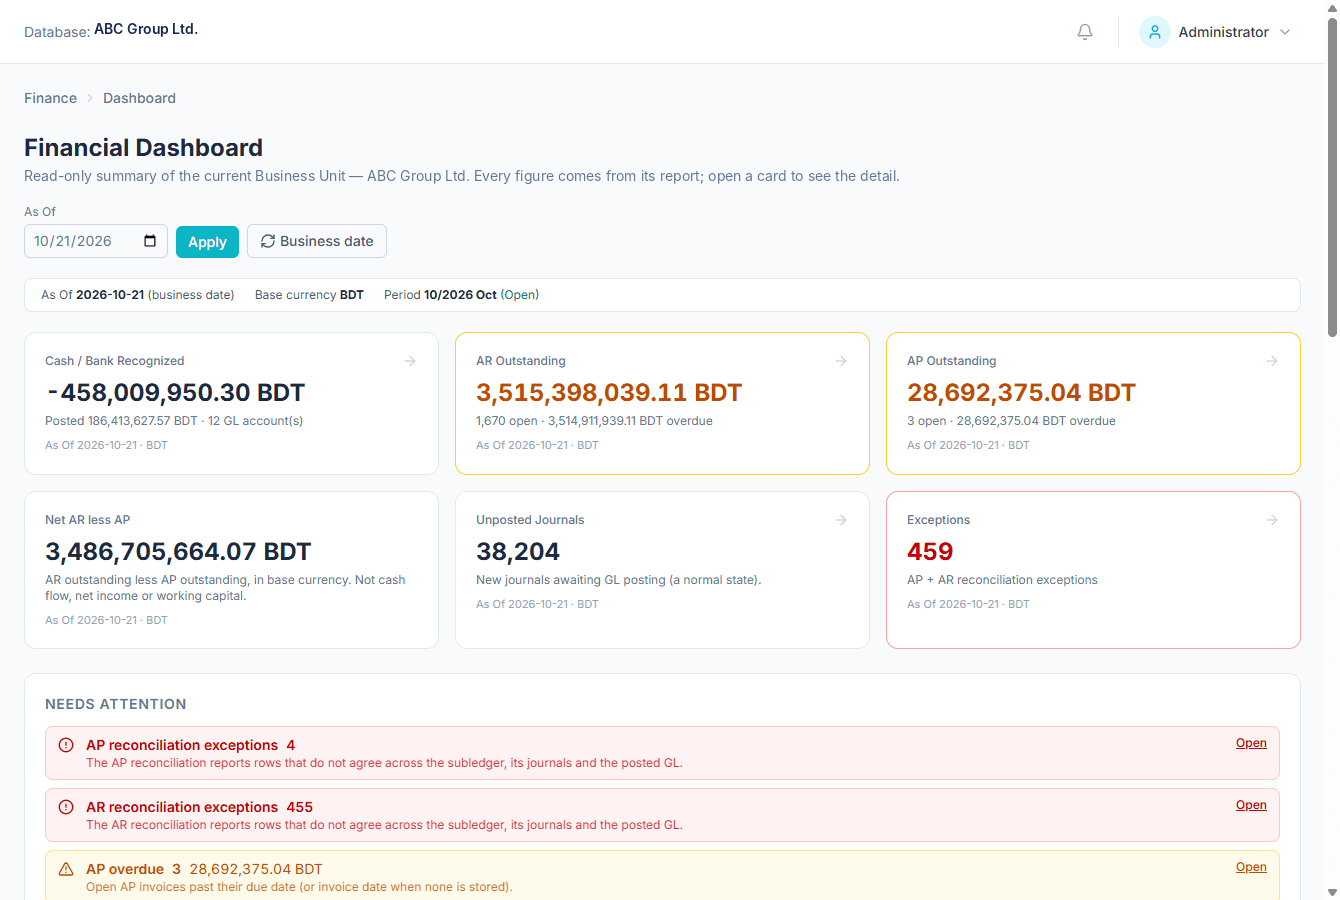Screen dimensions: 1340x900
Task: Open the AP reconciliation exceptions link
Action: click(1251, 743)
